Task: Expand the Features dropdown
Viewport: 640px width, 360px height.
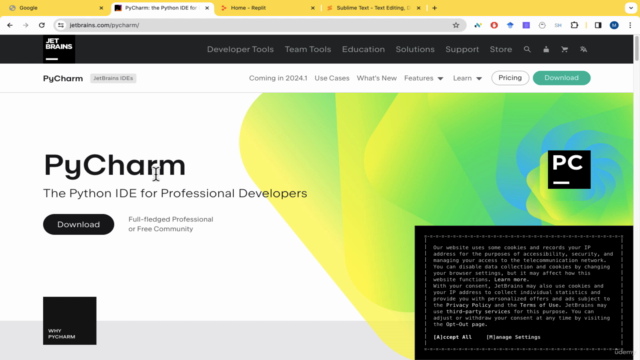Action: [x=424, y=78]
